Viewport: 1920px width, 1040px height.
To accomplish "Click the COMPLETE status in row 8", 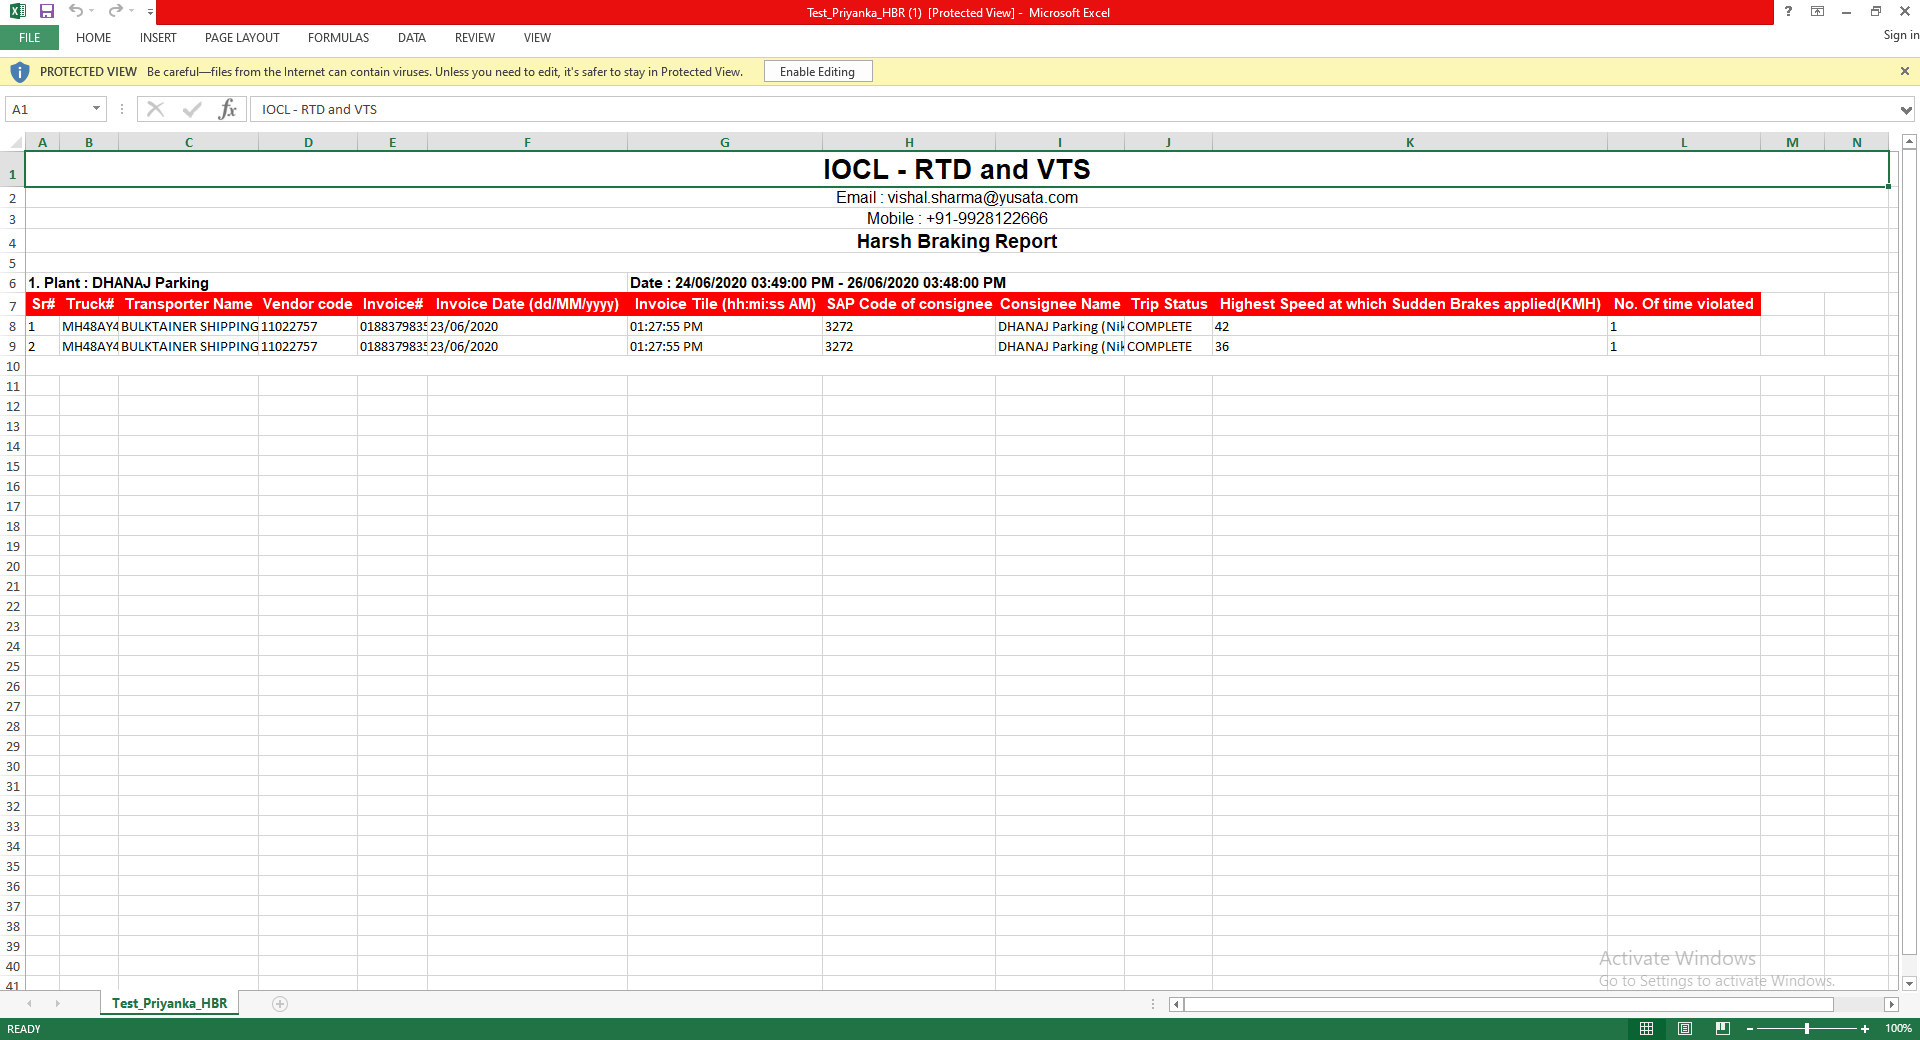I will pos(1168,326).
